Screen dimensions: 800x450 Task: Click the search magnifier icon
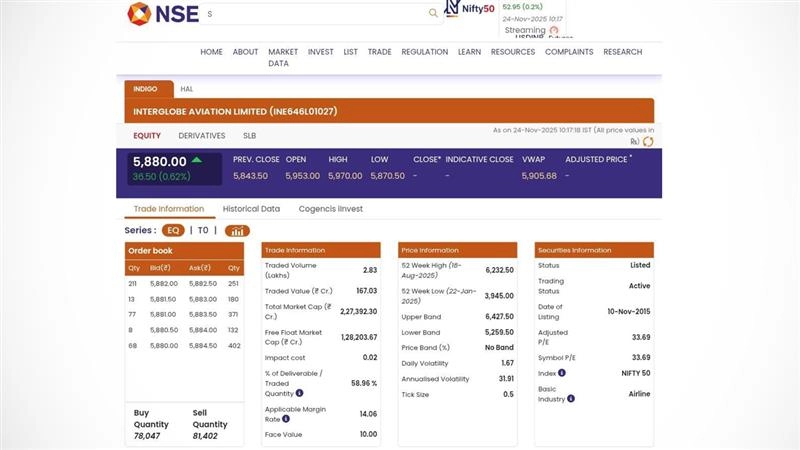[x=433, y=13]
